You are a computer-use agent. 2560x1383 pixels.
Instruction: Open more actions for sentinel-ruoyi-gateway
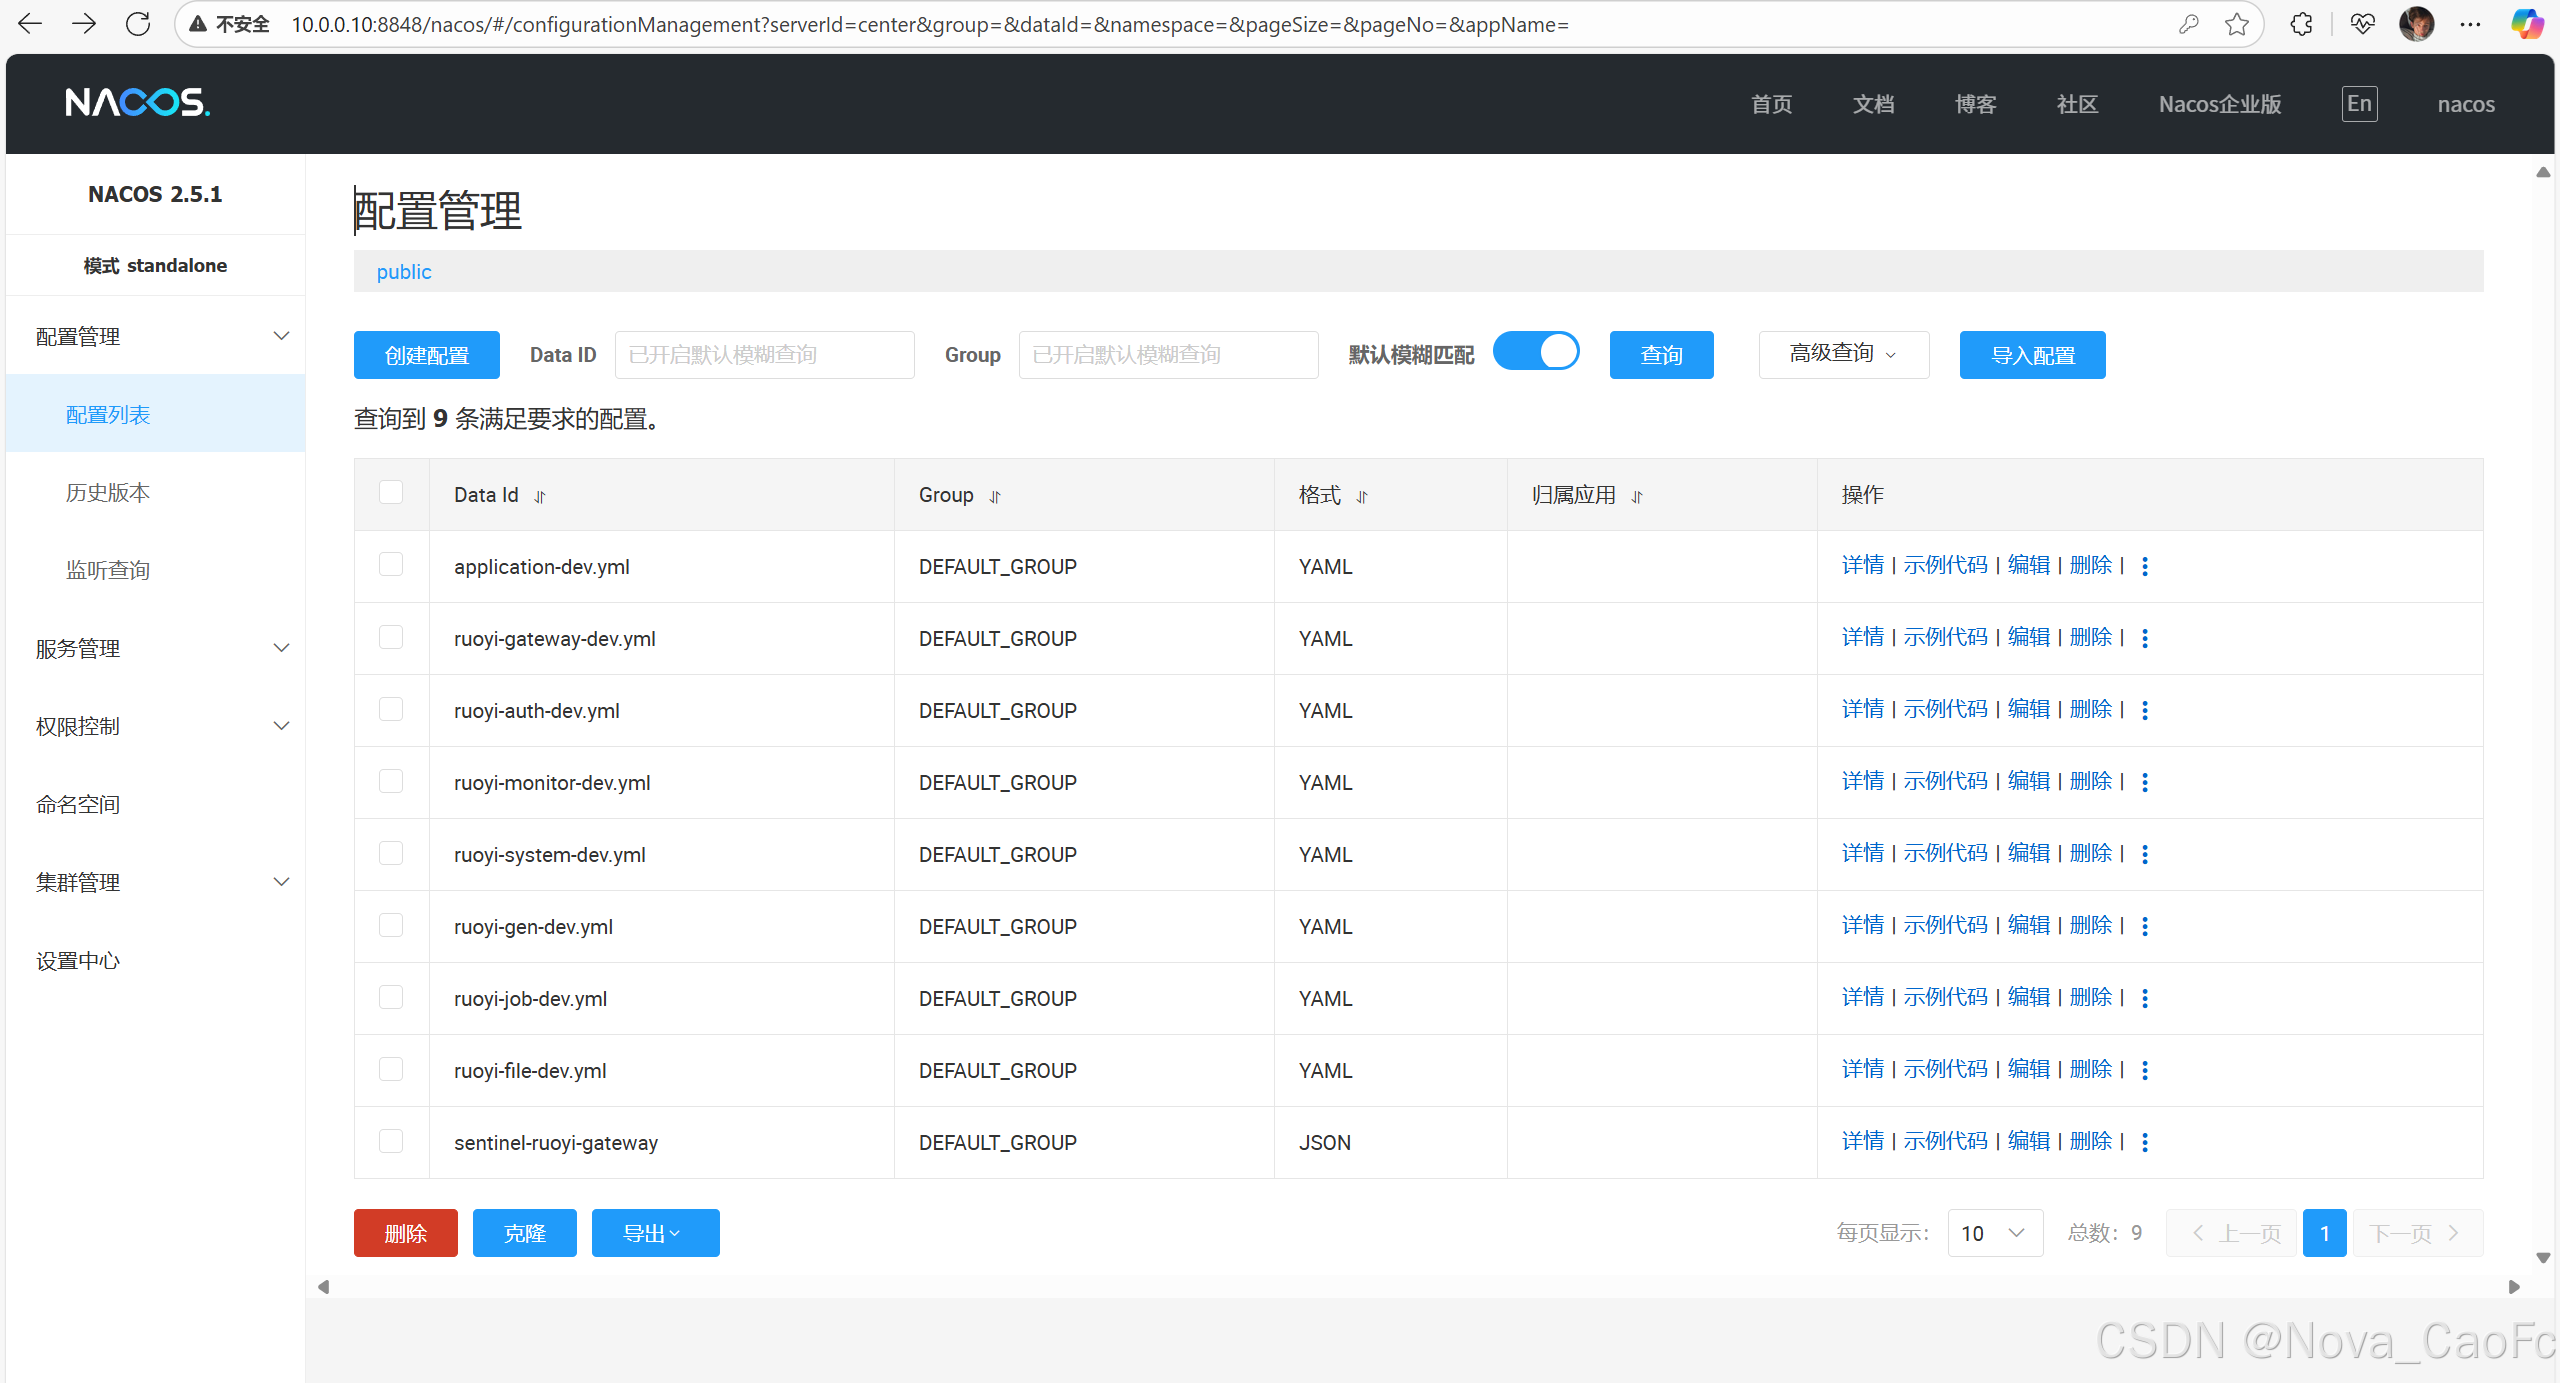pyautogui.click(x=2145, y=1142)
